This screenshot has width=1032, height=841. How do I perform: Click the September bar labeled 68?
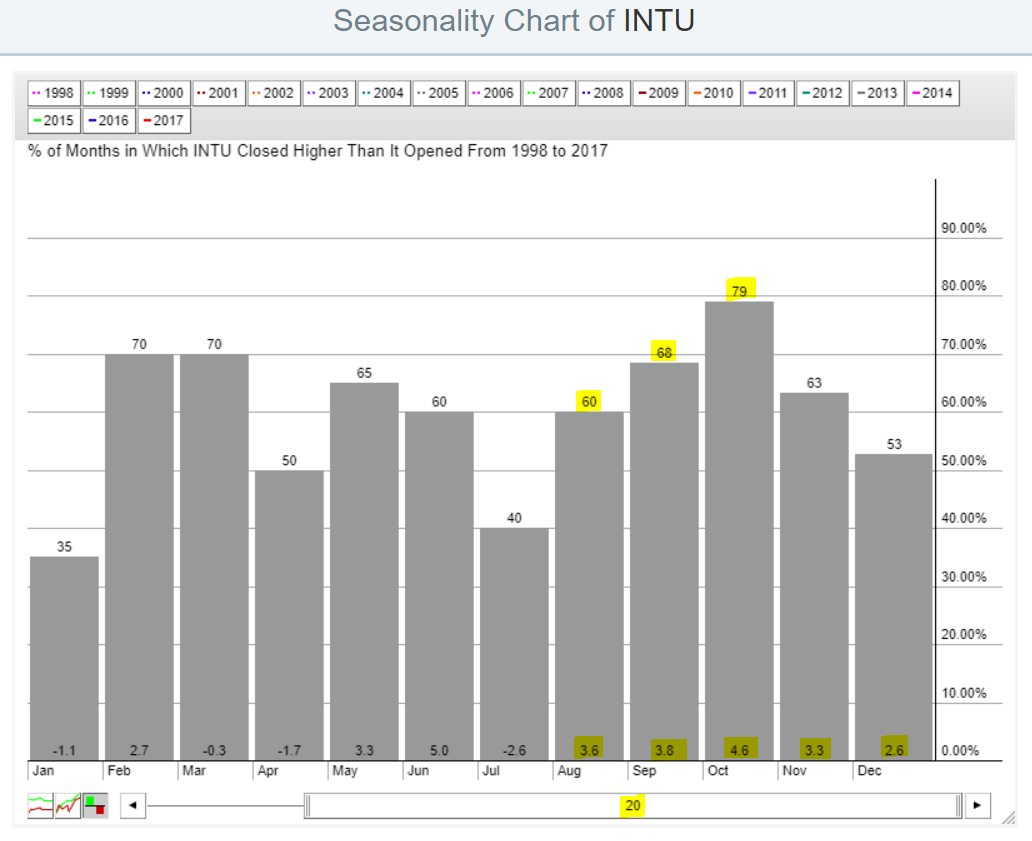point(665,562)
